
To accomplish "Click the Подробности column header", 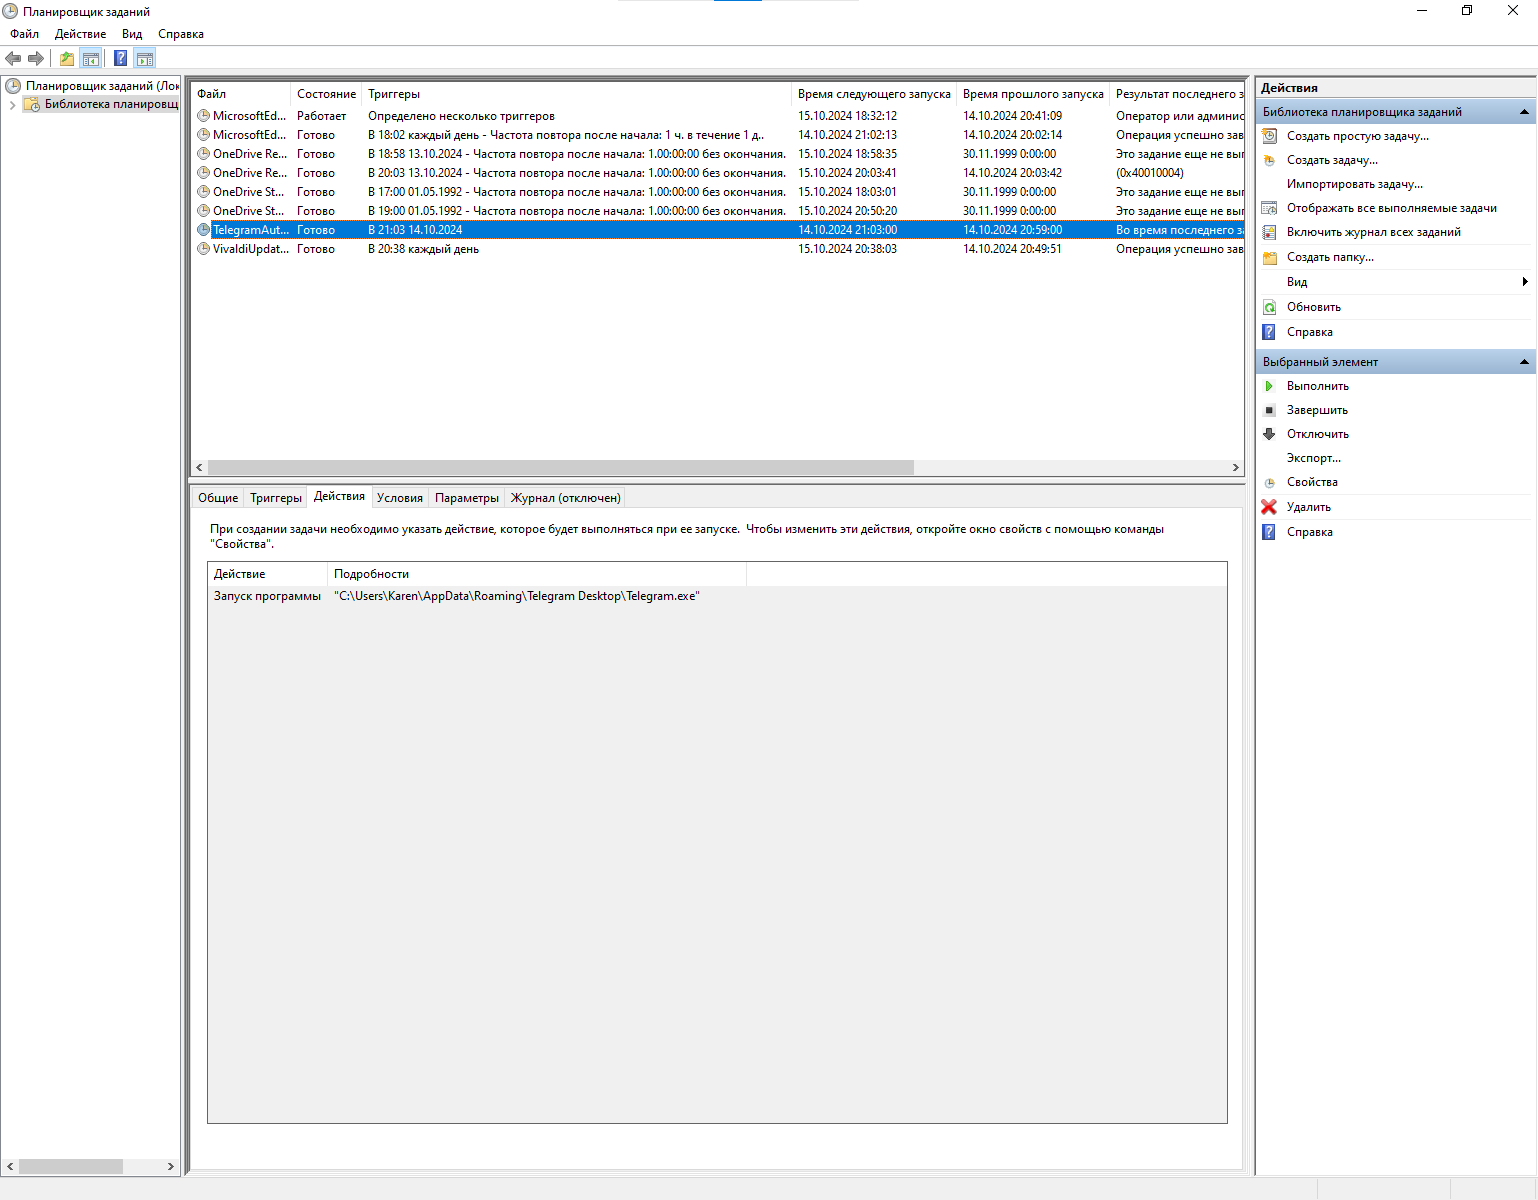I will pos(537,574).
